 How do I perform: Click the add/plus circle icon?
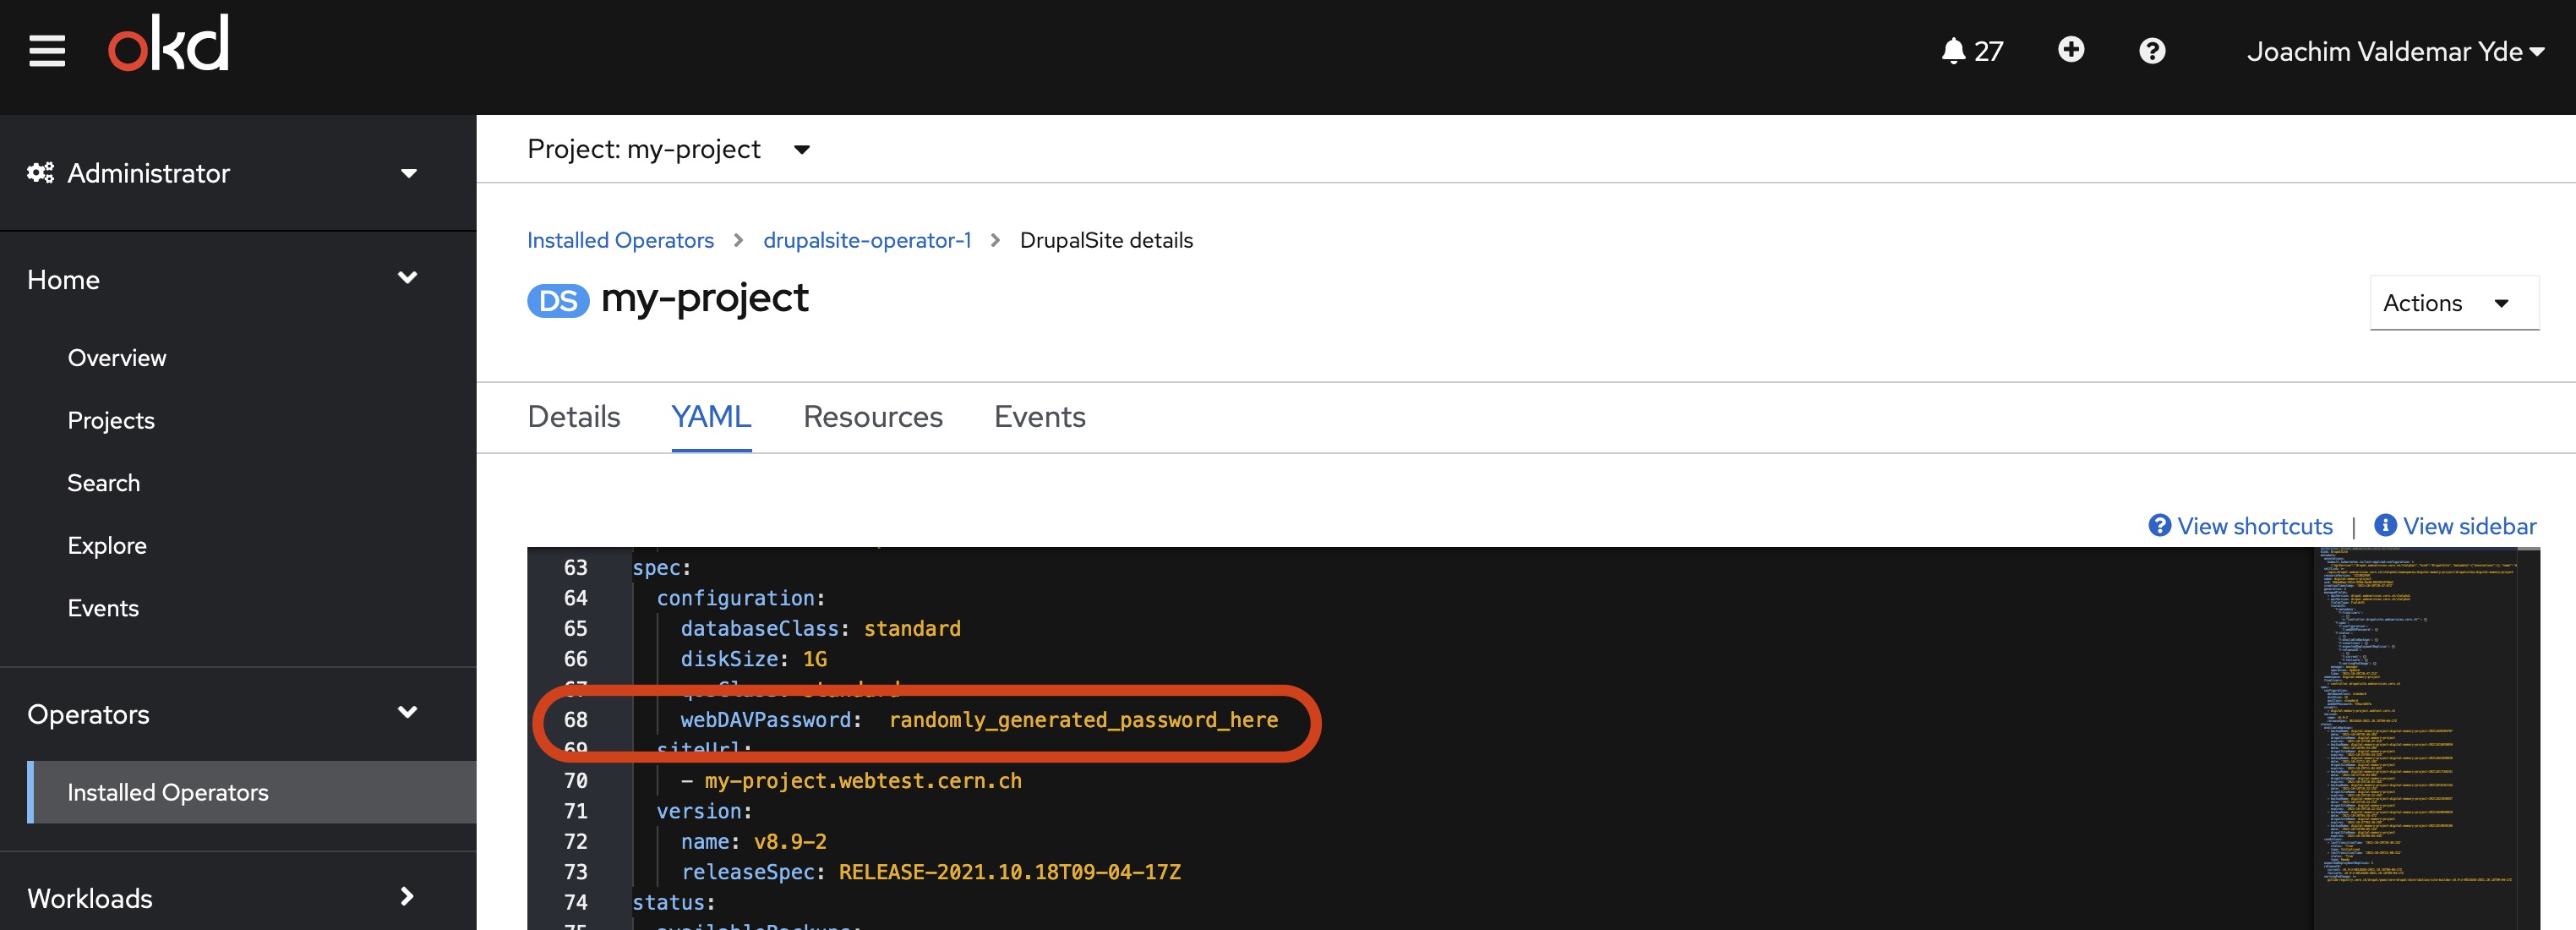2070,49
